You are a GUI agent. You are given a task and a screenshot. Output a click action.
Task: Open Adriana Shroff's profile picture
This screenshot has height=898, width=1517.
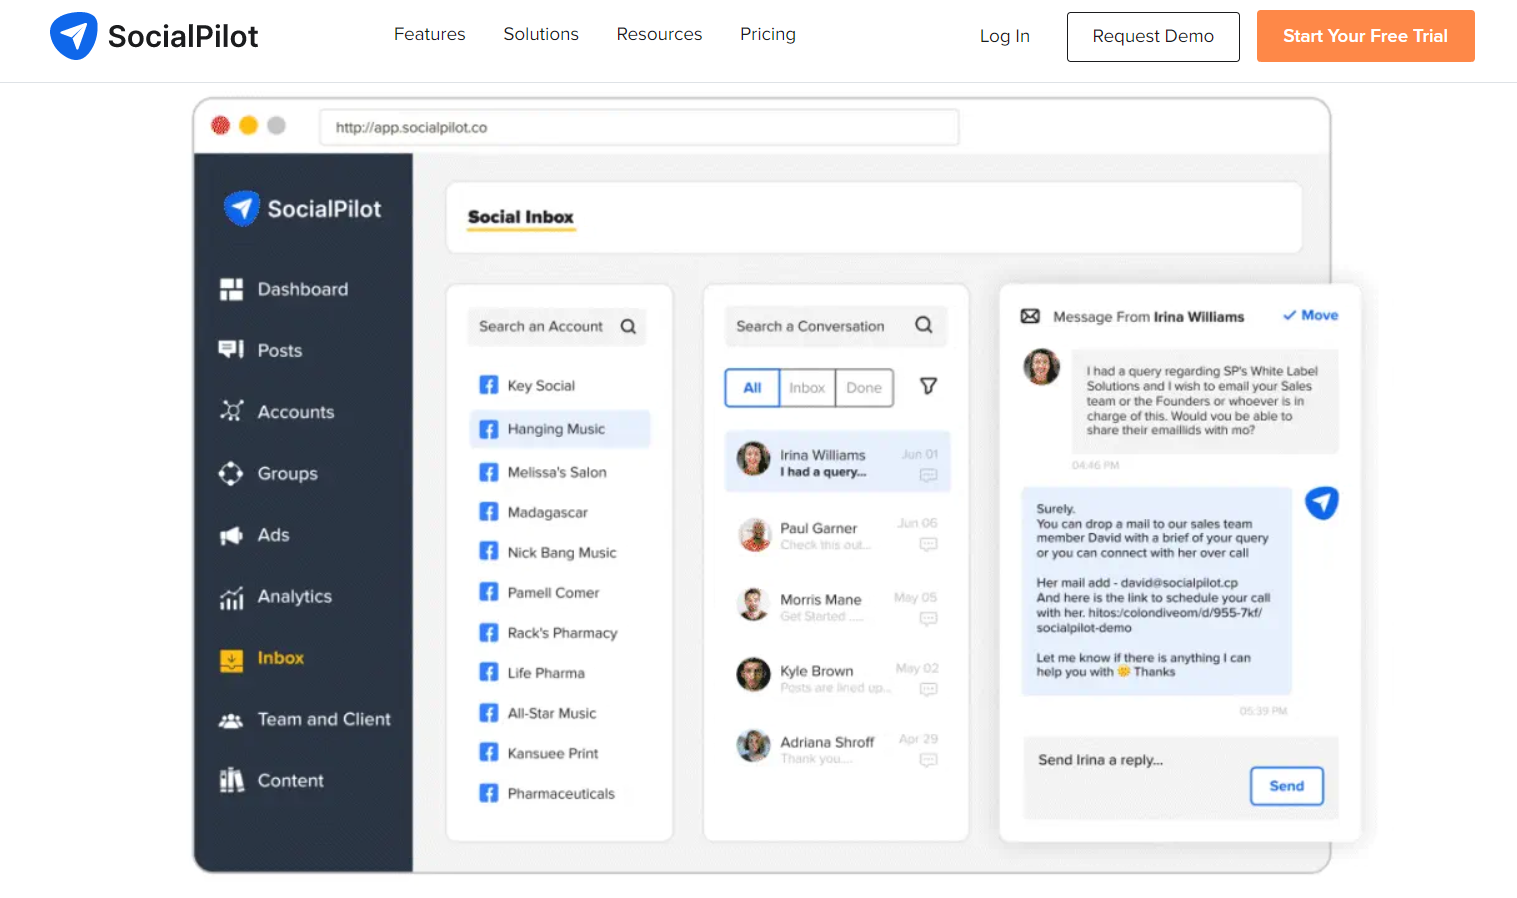point(753,746)
